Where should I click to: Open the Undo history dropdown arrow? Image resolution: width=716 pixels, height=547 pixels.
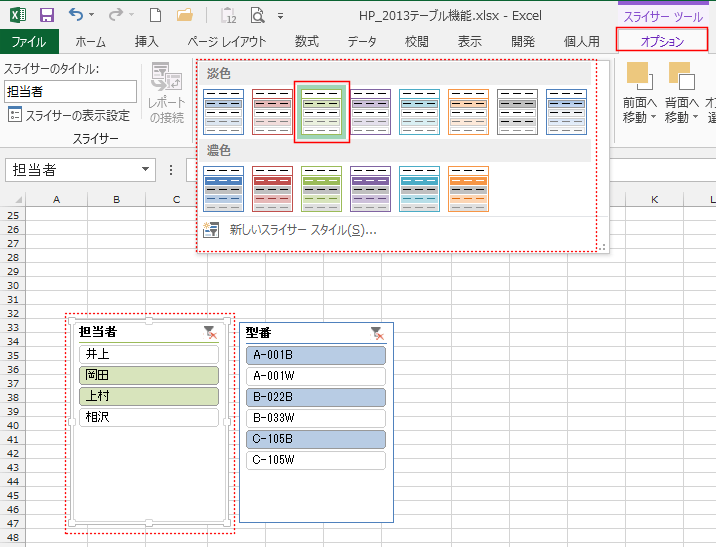[x=93, y=16]
